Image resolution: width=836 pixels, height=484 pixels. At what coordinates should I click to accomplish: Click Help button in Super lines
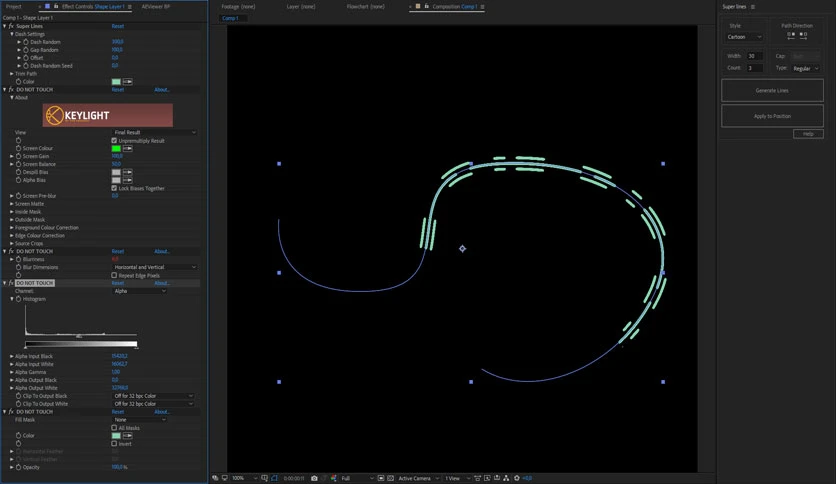[x=808, y=134]
